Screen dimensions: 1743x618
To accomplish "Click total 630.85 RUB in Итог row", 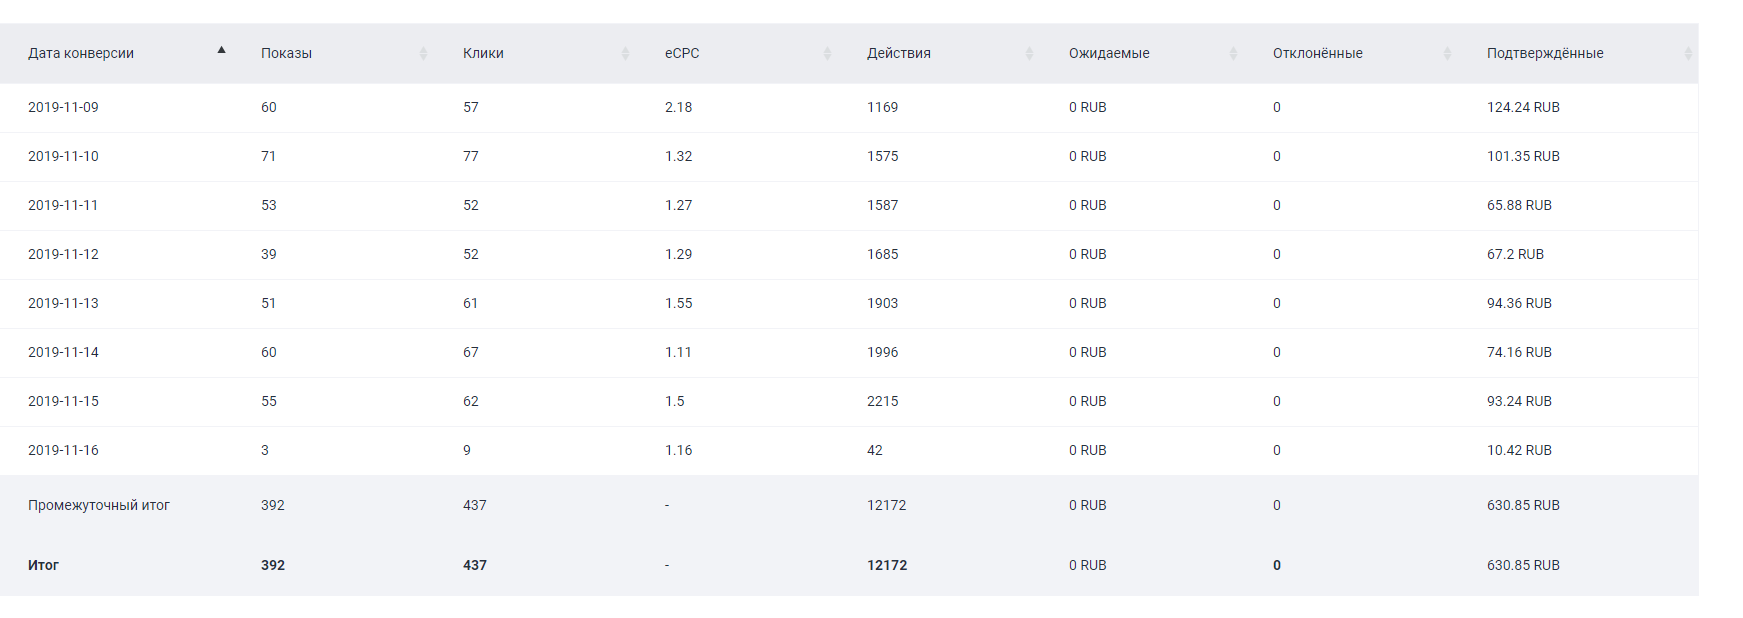I will (1523, 566).
